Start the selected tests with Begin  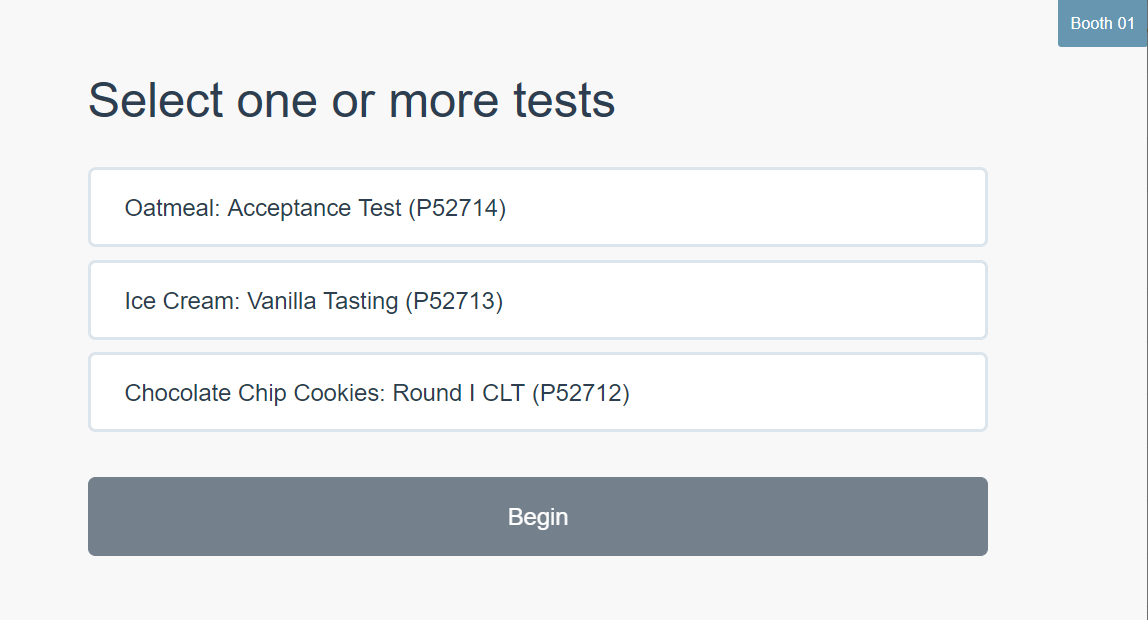pos(538,516)
